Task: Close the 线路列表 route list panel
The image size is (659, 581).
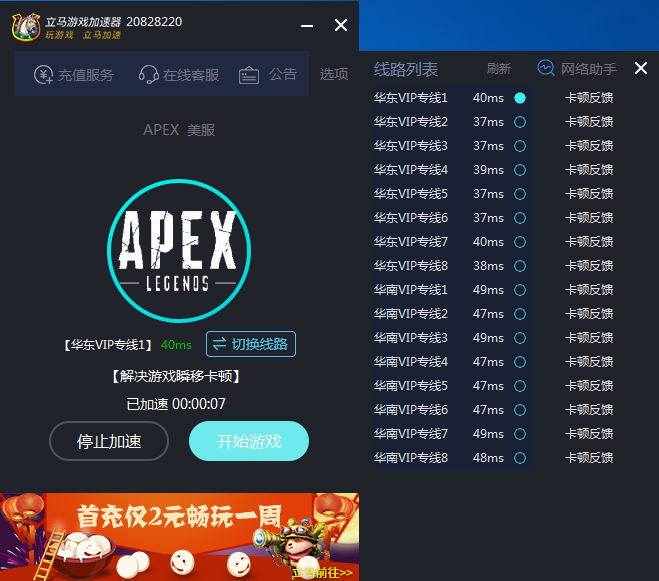Action: point(641,68)
